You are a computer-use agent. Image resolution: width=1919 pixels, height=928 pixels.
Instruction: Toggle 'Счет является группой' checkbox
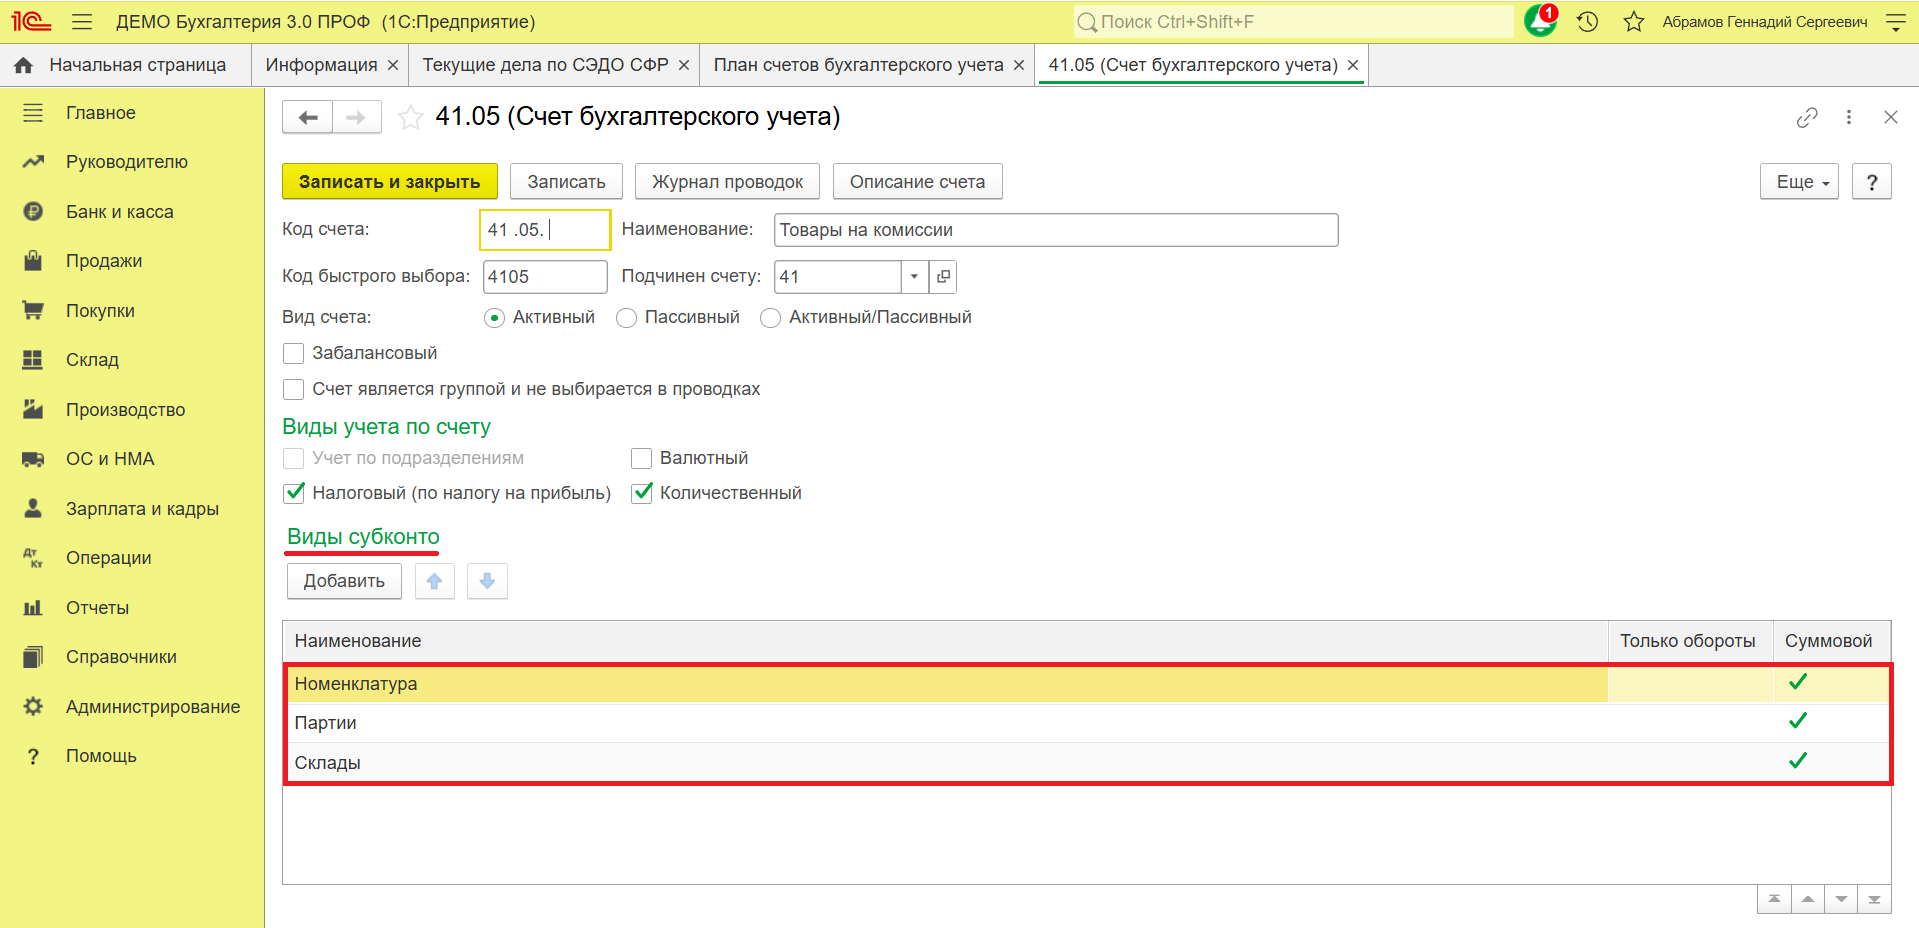293,389
